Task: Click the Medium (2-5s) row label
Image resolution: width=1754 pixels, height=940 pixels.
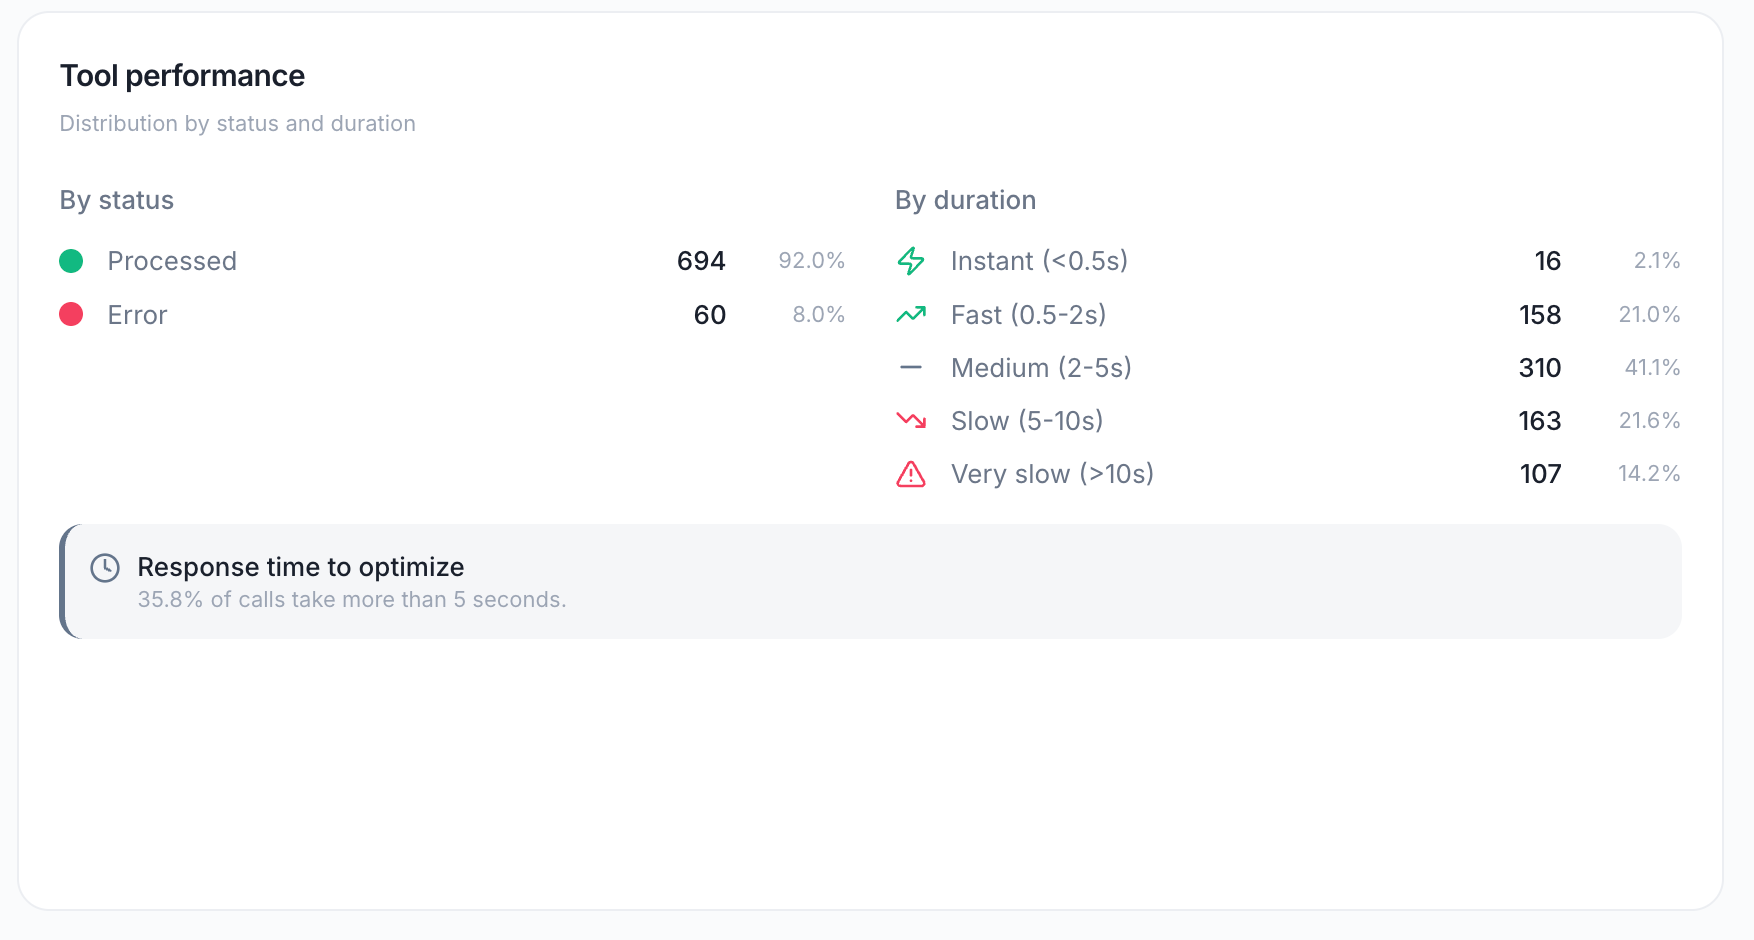Action: [1041, 368]
